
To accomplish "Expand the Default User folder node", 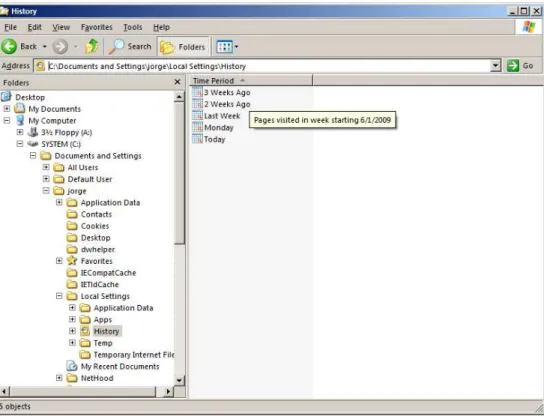I will point(46,179).
